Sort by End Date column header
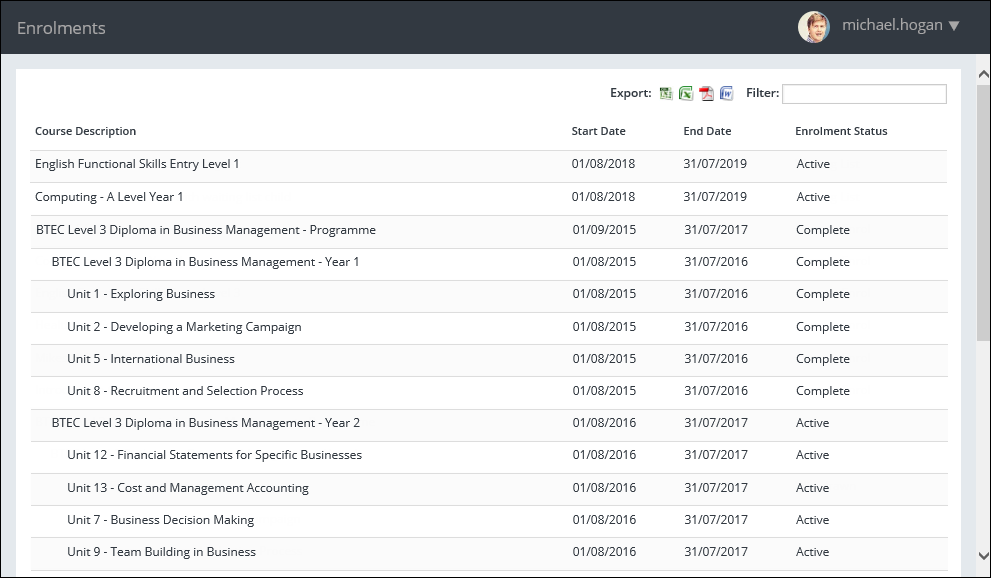The height and width of the screenshot is (578, 991). point(707,131)
